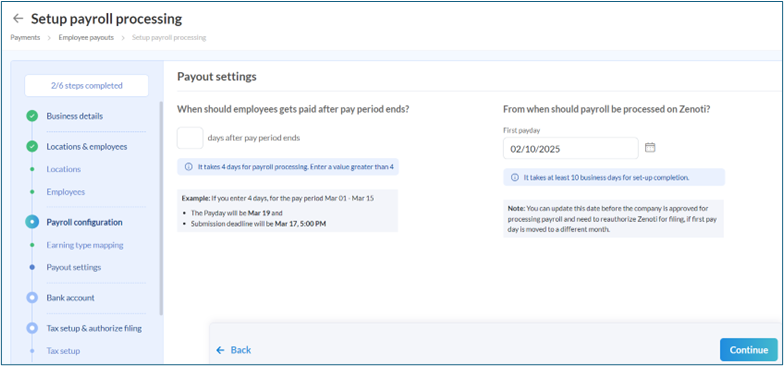Select Locations sub-step

[64, 169]
